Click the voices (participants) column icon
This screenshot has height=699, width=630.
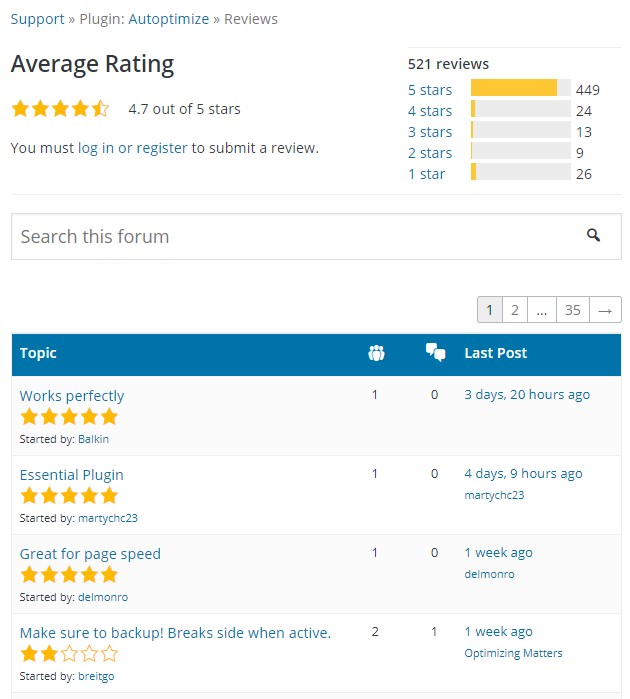376,353
